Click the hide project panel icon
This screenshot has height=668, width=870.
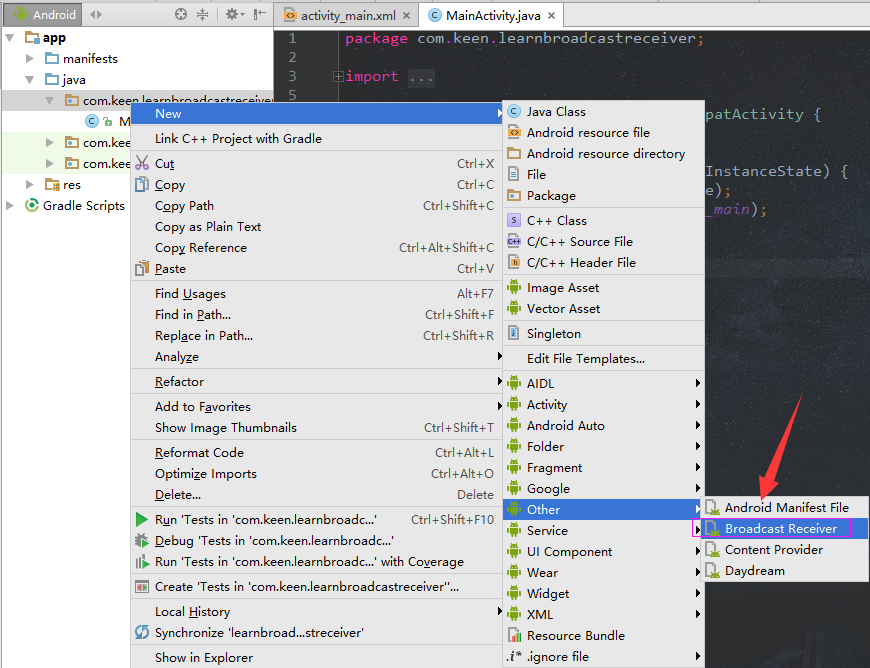point(259,14)
